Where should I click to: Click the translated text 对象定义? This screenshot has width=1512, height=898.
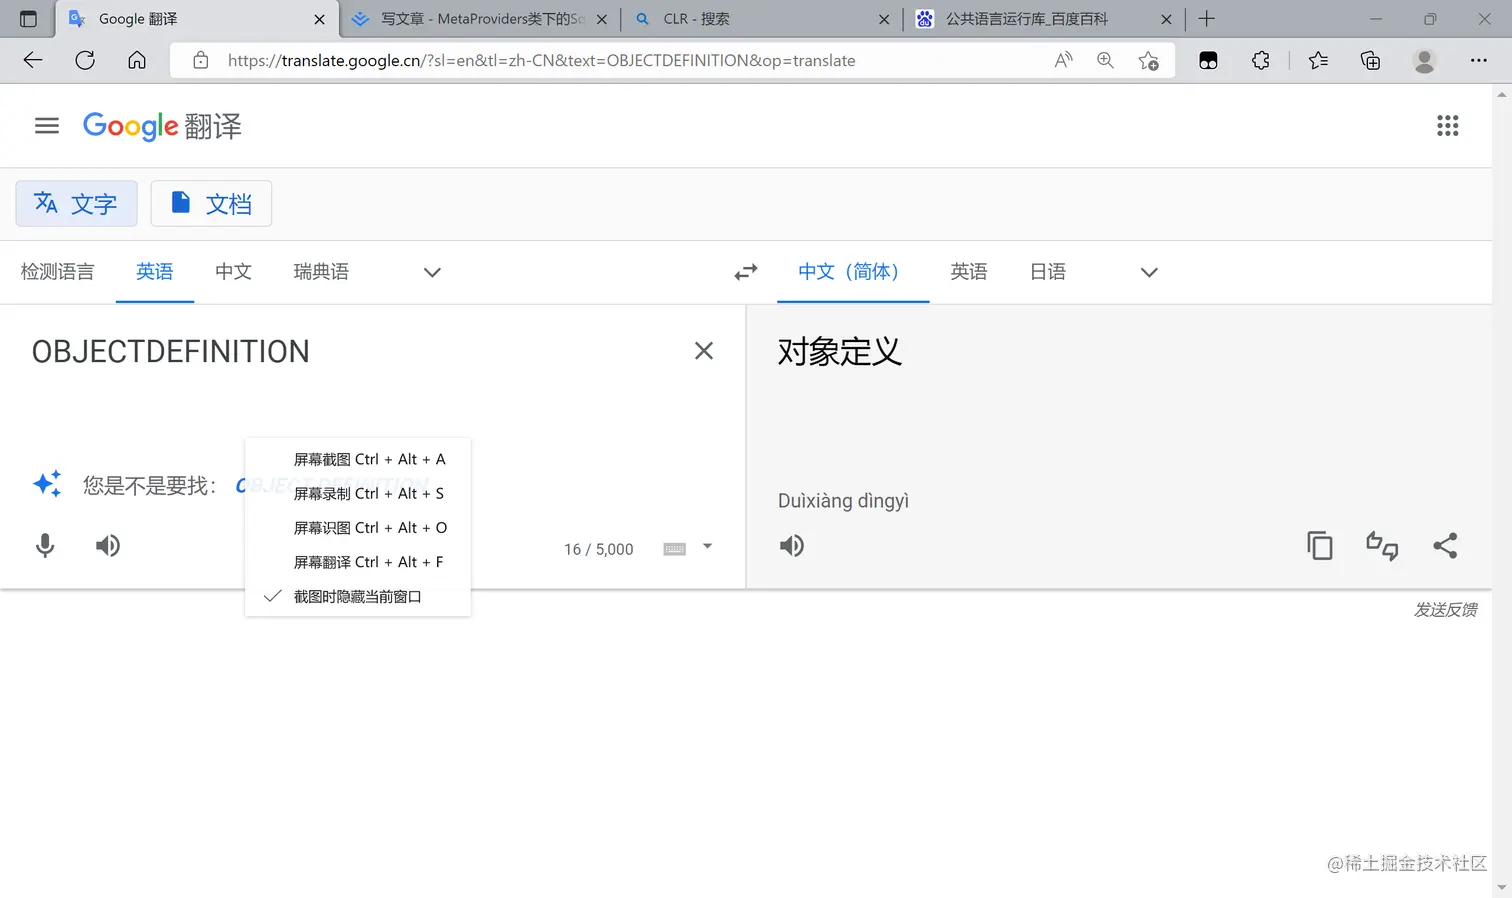coord(840,352)
